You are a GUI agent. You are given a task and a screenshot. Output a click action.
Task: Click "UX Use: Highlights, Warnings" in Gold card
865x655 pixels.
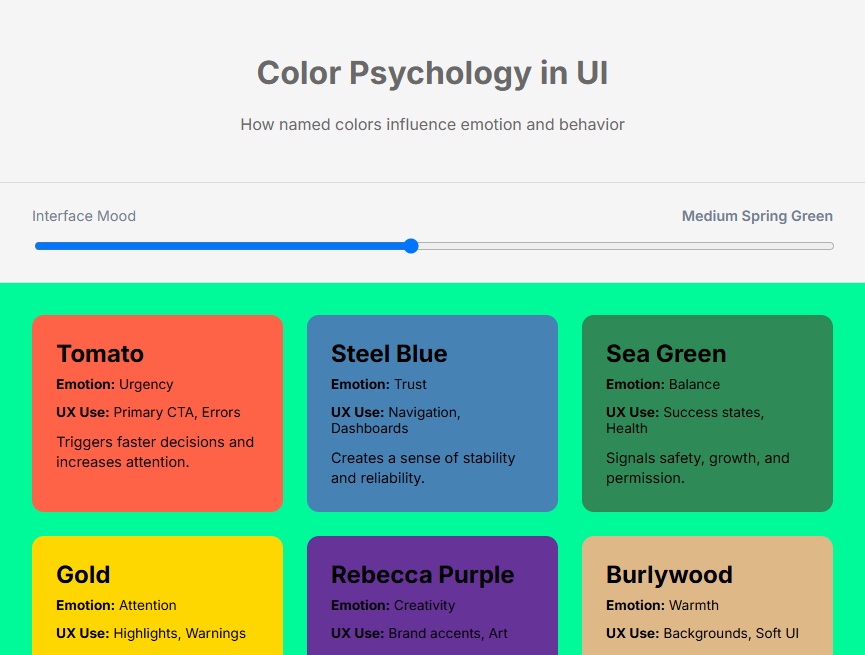click(151, 633)
